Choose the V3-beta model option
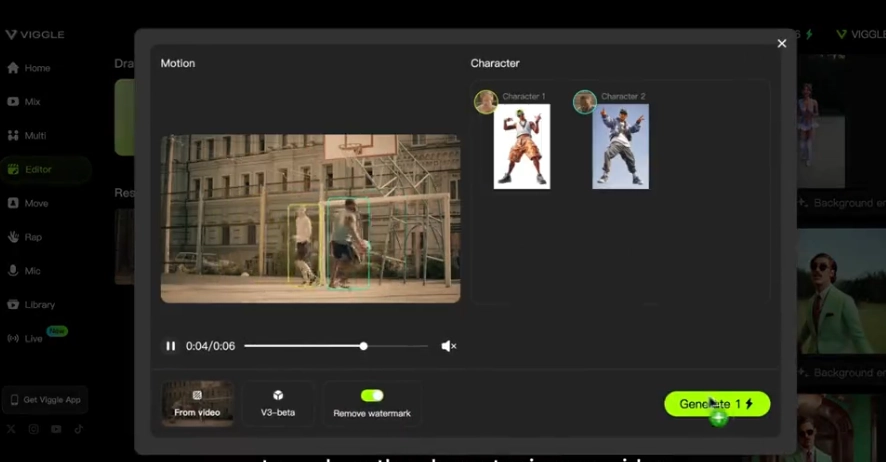 pyautogui.click(x=277, y=403)
